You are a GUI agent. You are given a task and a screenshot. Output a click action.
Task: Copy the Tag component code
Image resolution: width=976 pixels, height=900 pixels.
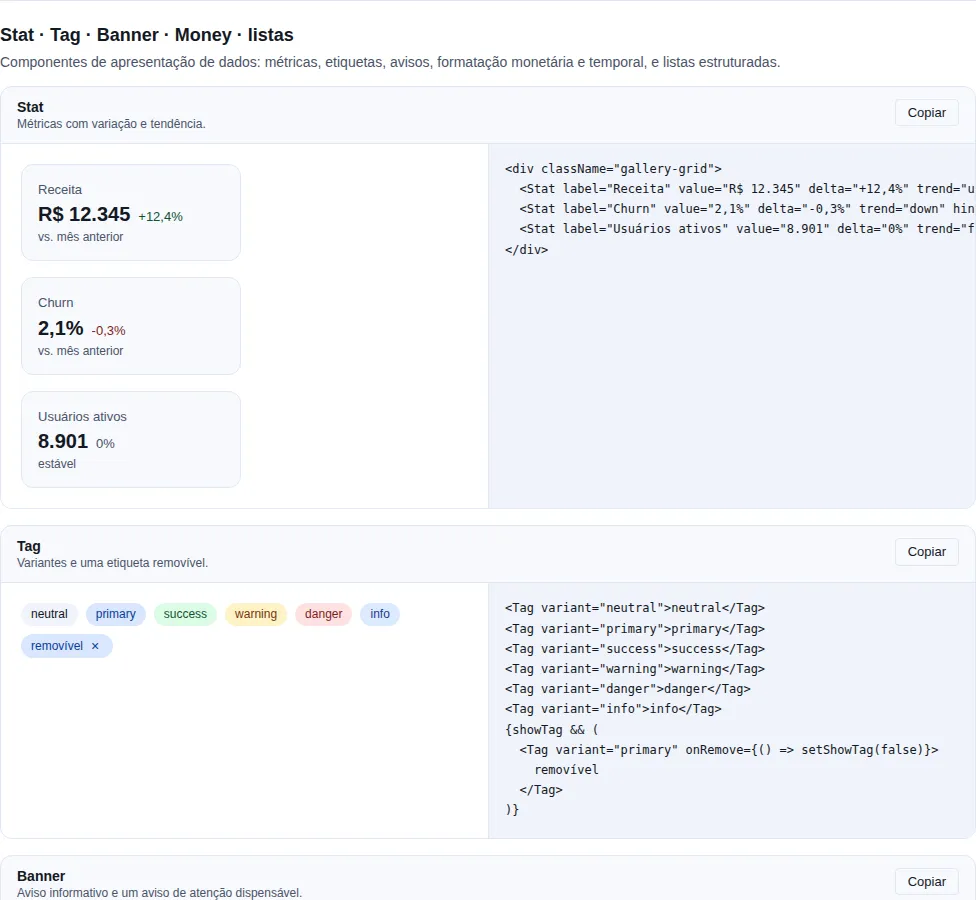(926, 552)
